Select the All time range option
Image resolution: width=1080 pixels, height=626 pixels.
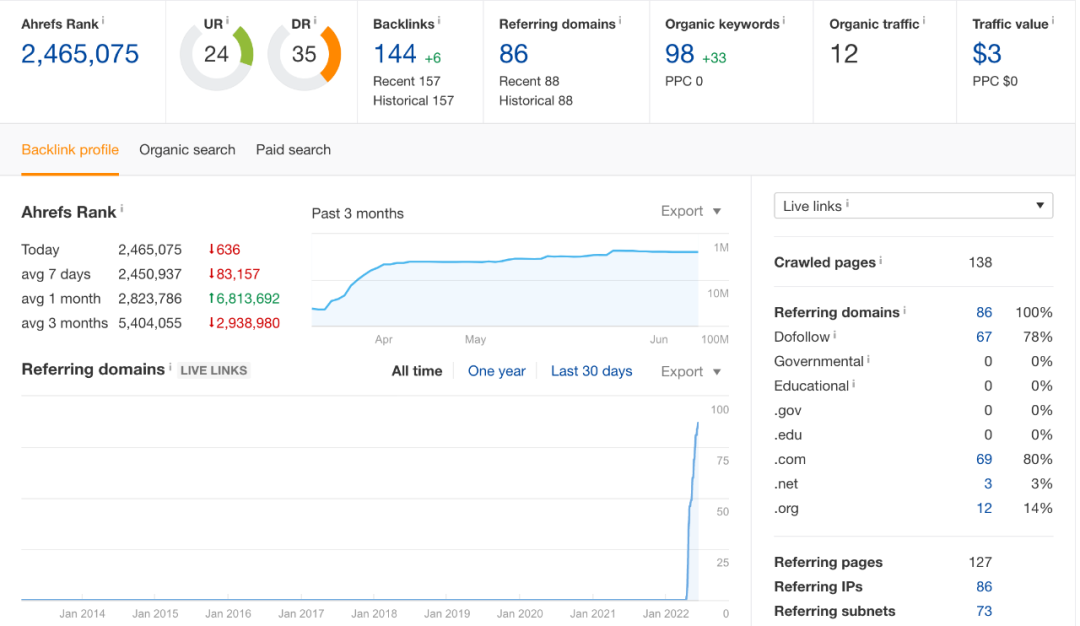click(416, 371)
